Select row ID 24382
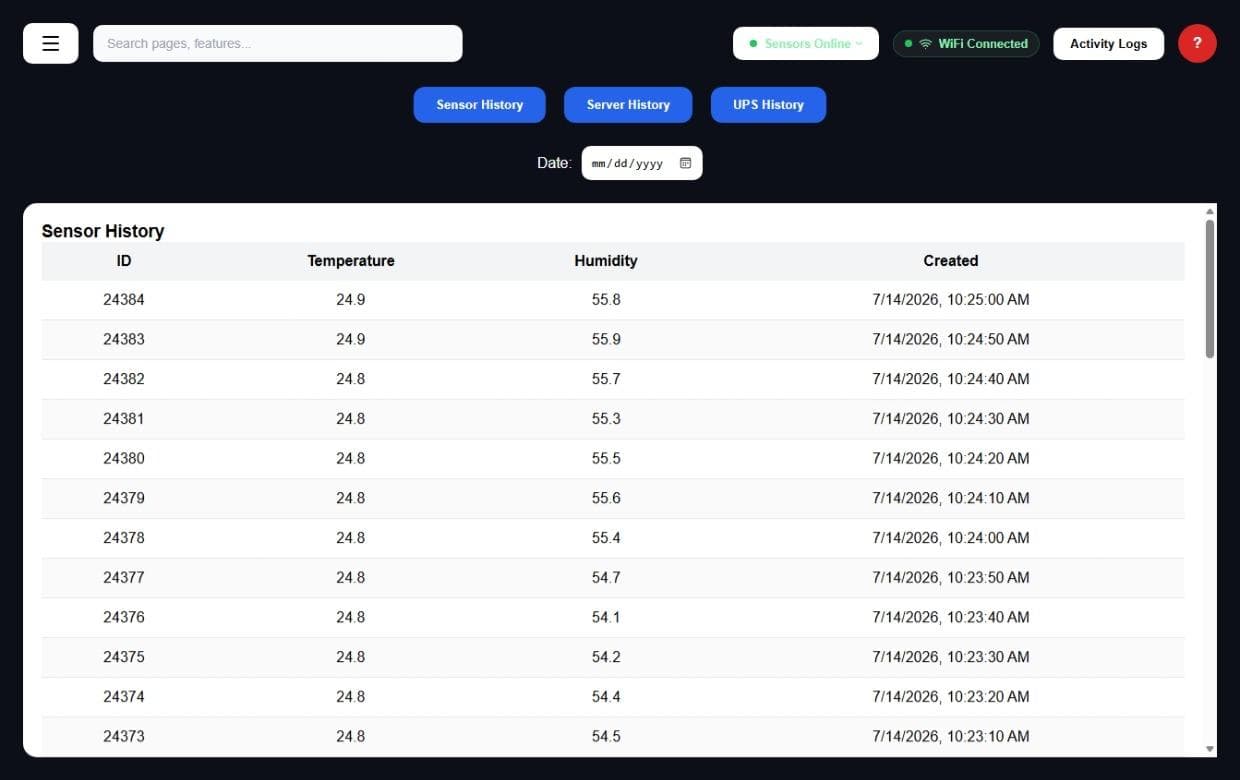 click(613, 379)
